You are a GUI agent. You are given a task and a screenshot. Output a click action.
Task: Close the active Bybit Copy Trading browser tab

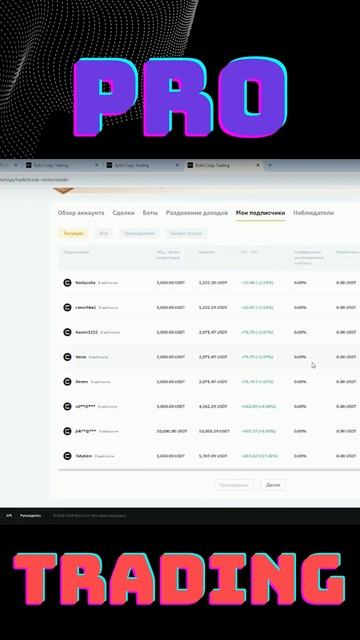tap(258, 165)
